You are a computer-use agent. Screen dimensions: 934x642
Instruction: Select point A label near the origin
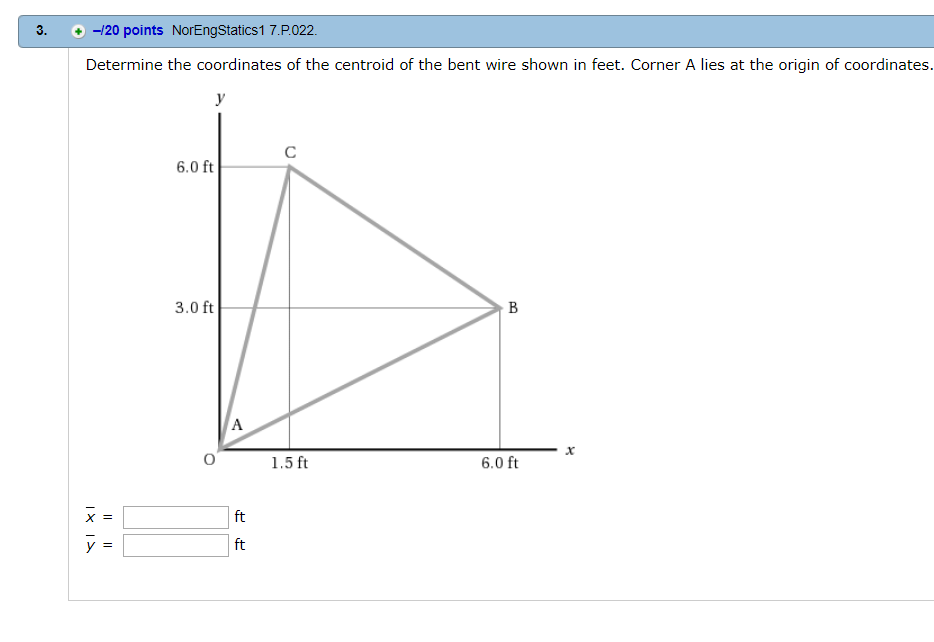pyautogui.click(x=236, y=424)
